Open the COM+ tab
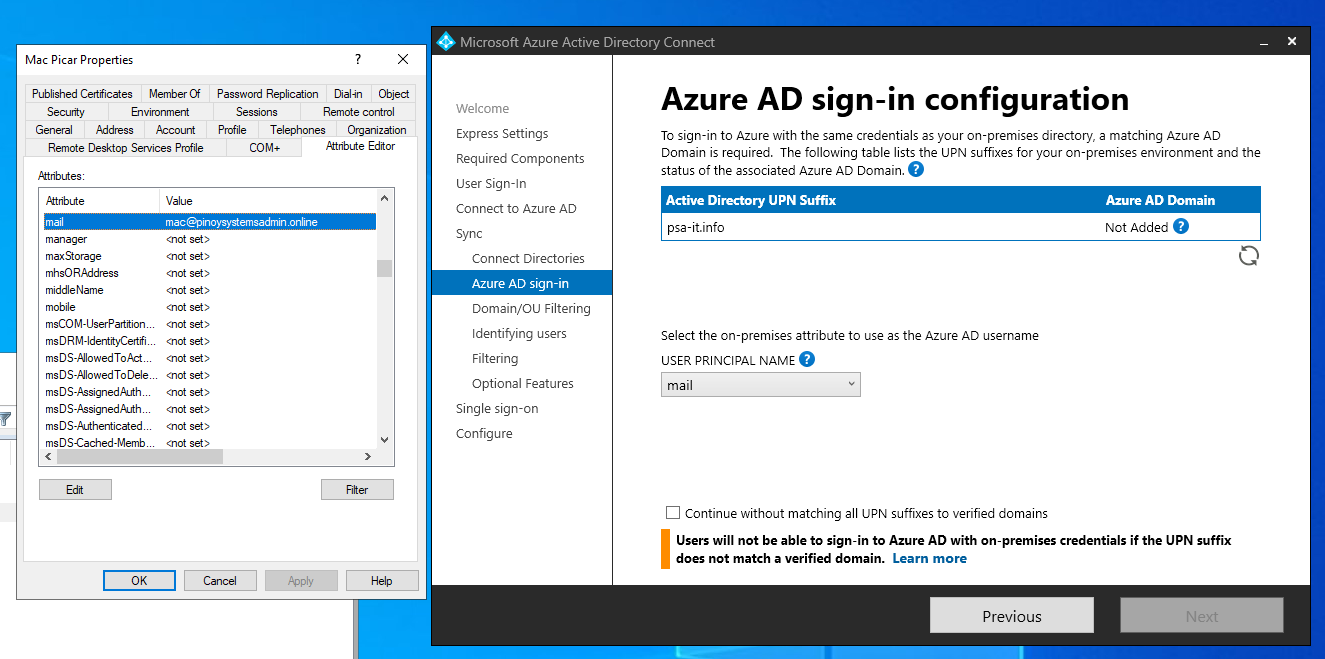Screen dimensions: 1325x659 point(265,148)
